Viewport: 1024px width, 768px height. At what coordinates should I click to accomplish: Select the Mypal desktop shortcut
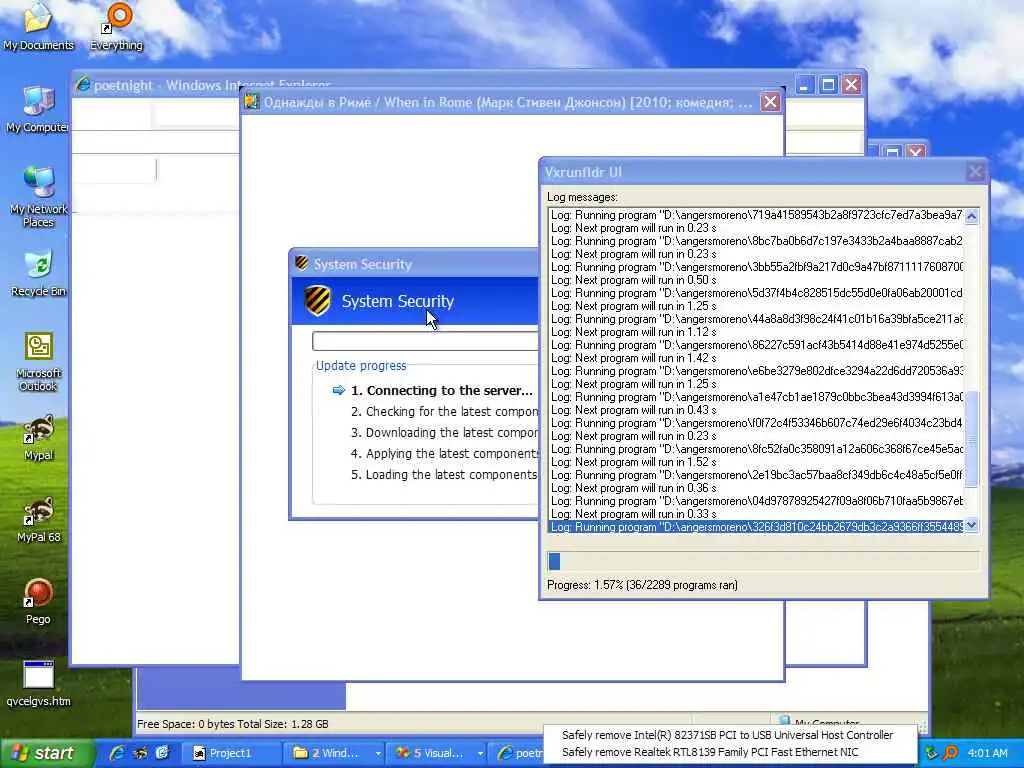[x=38, y=438]
